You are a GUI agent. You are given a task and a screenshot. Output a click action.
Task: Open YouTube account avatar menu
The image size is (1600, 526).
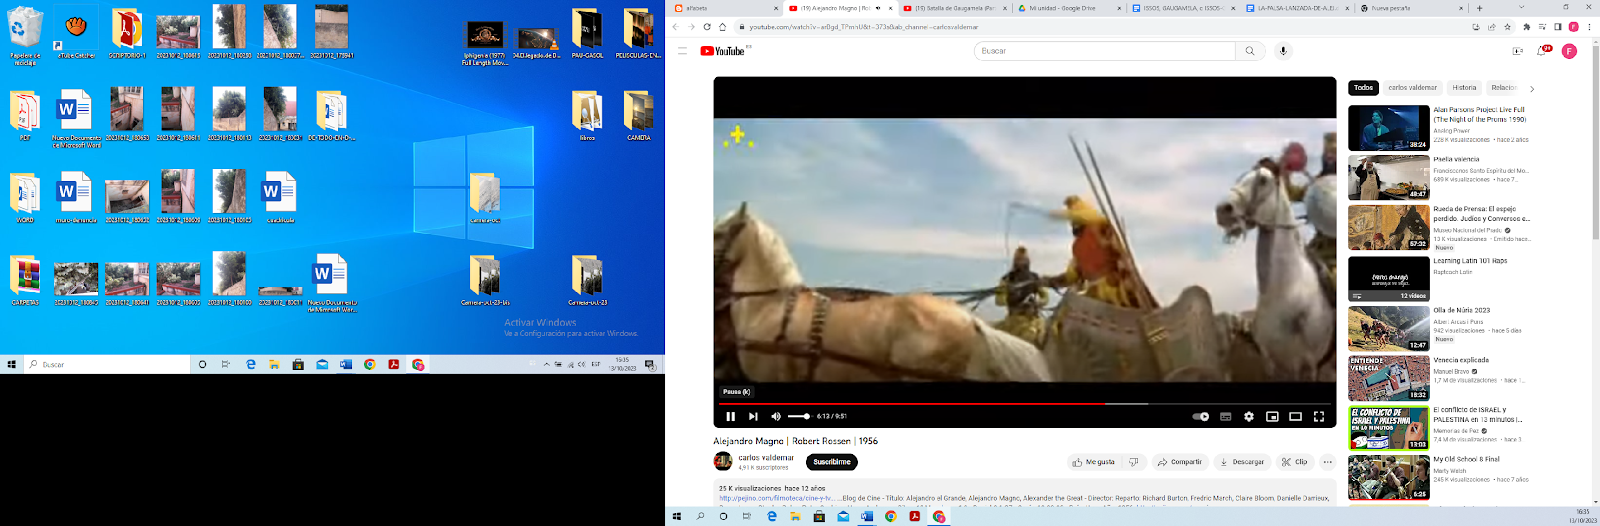(x=1569, y=51)
